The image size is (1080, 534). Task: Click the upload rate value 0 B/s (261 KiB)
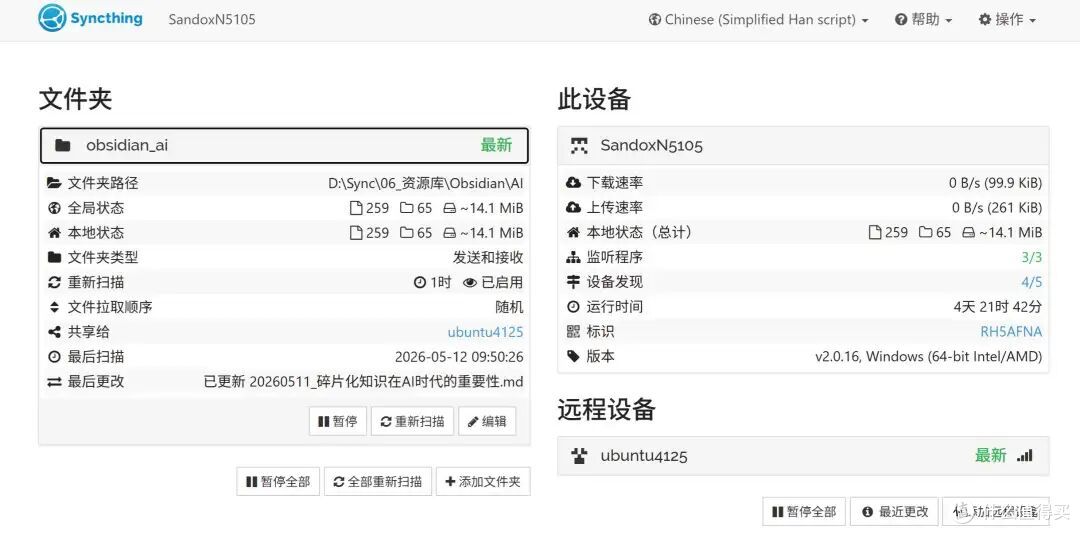coord(997,208)
